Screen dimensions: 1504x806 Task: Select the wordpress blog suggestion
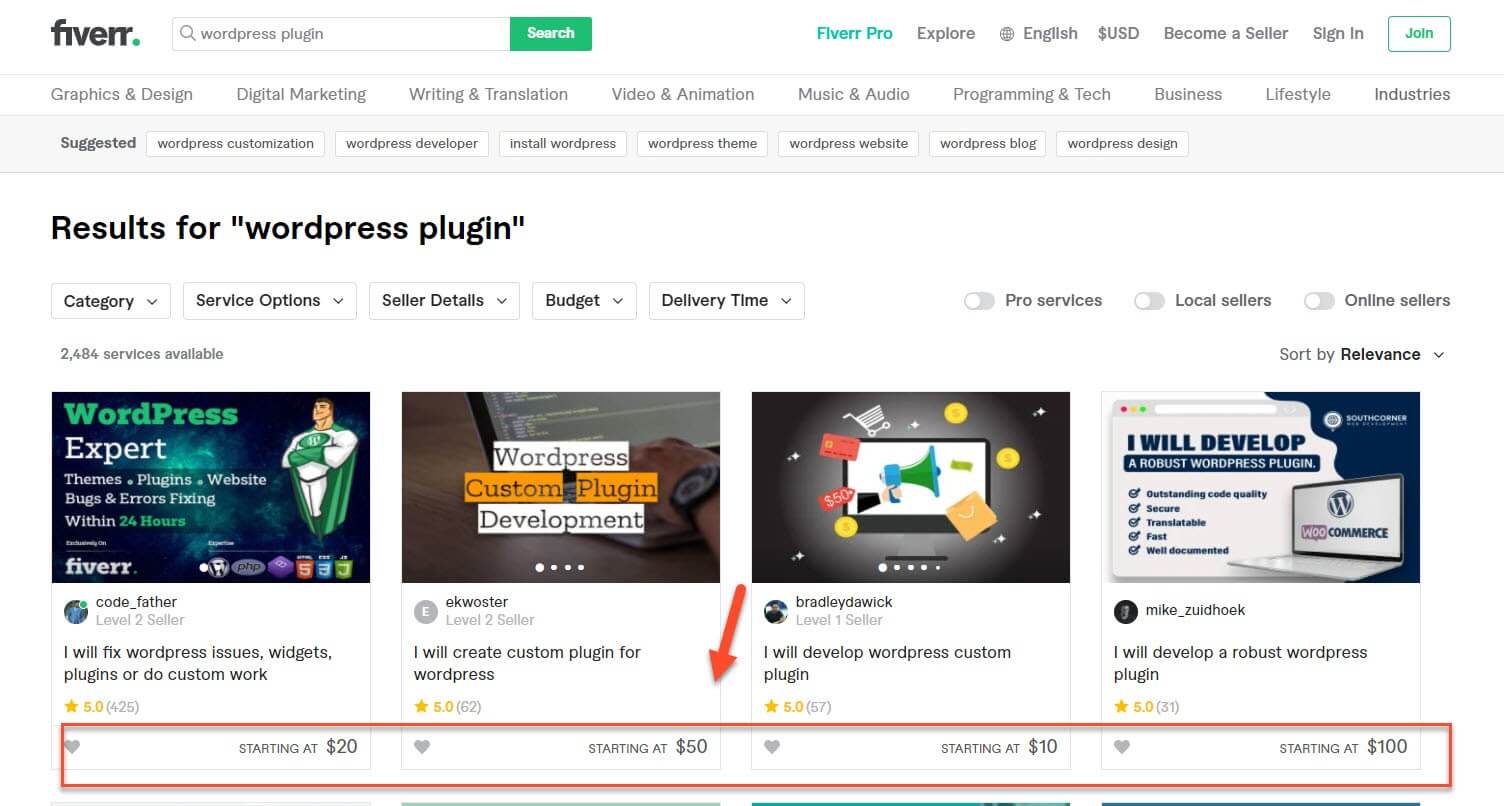988,143
